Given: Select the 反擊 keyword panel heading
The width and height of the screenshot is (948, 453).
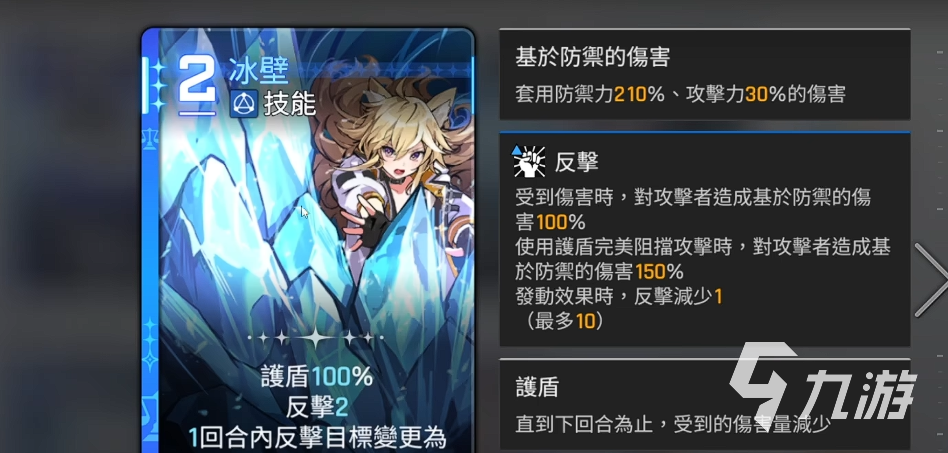Looking at the screenshot, I should coord(576,161).
